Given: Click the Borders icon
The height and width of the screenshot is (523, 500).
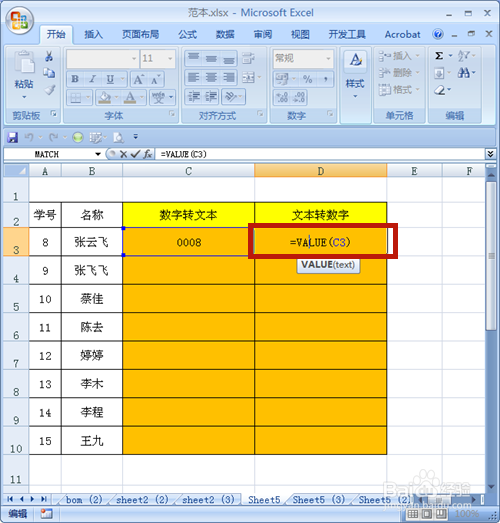Looking at the screenshot, I should [75, 97].
